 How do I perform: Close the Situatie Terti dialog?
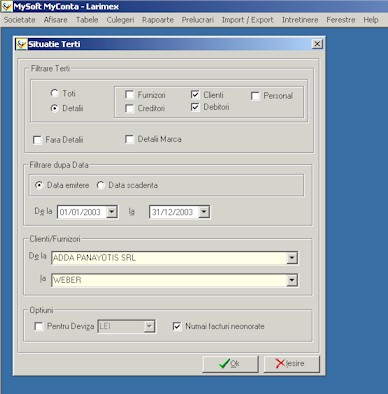(x=317, y=44)
